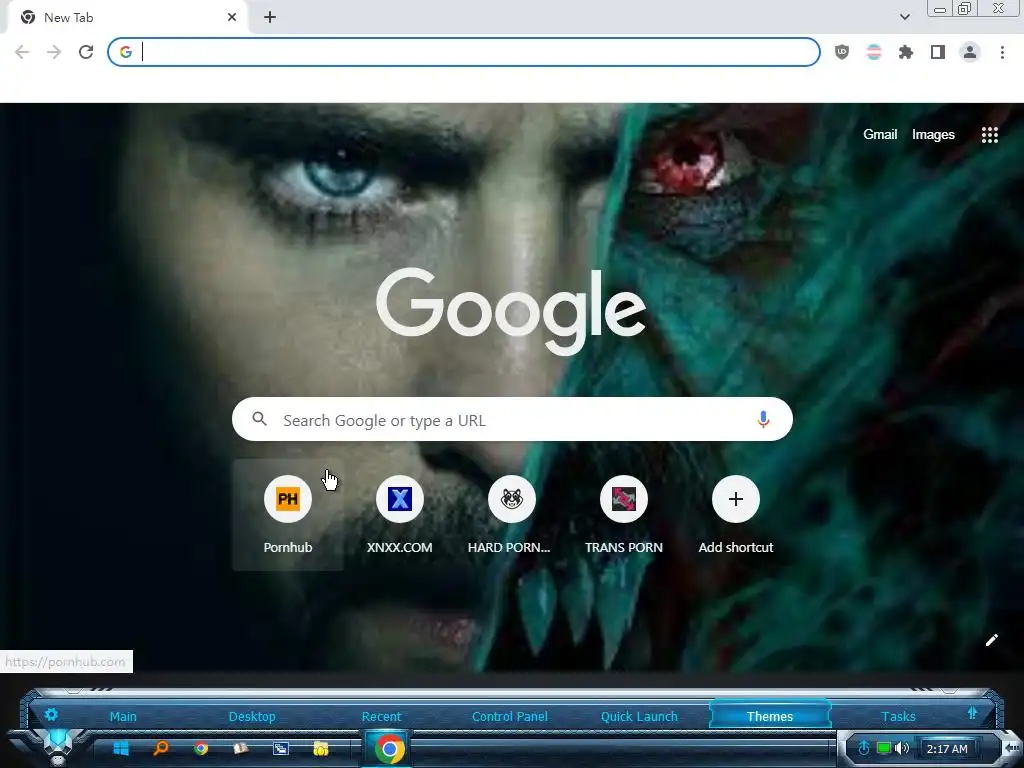Switch to the Recent taskbar tab
Viewport: 1024px width, 768px height.
point(381,716)
